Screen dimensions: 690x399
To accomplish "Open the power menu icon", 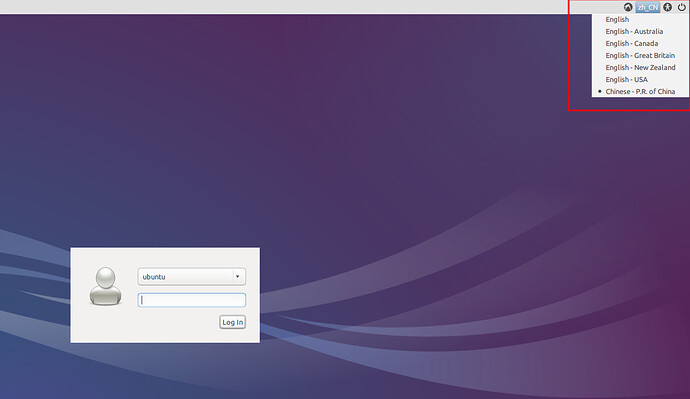I will pyautogui.click(x=681, y=7).
